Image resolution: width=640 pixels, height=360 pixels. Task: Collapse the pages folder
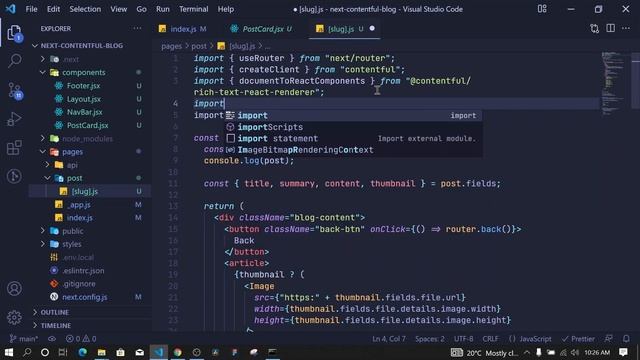click(x=43, y=151)
